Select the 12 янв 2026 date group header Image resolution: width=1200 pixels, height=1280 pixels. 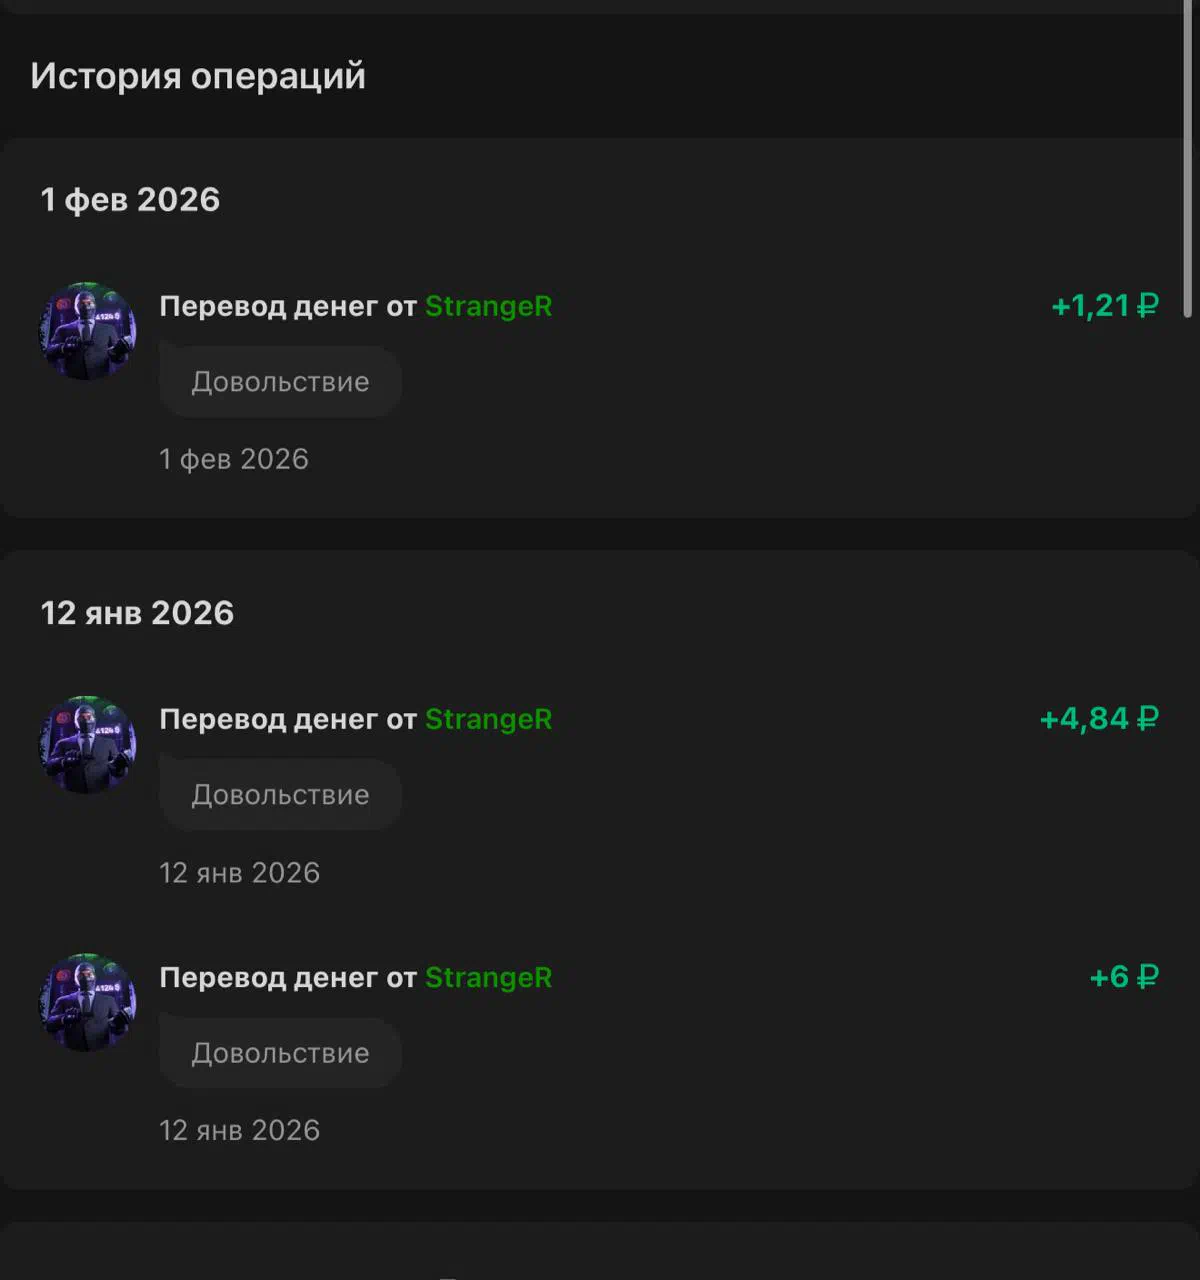(x=137, y=613)
